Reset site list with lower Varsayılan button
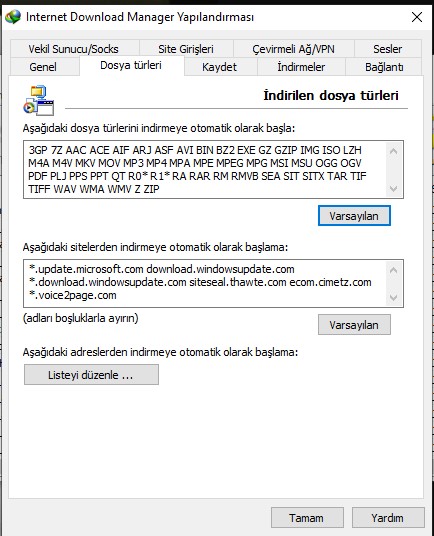This screenshot has width=434, height=536. pos(354,325)
